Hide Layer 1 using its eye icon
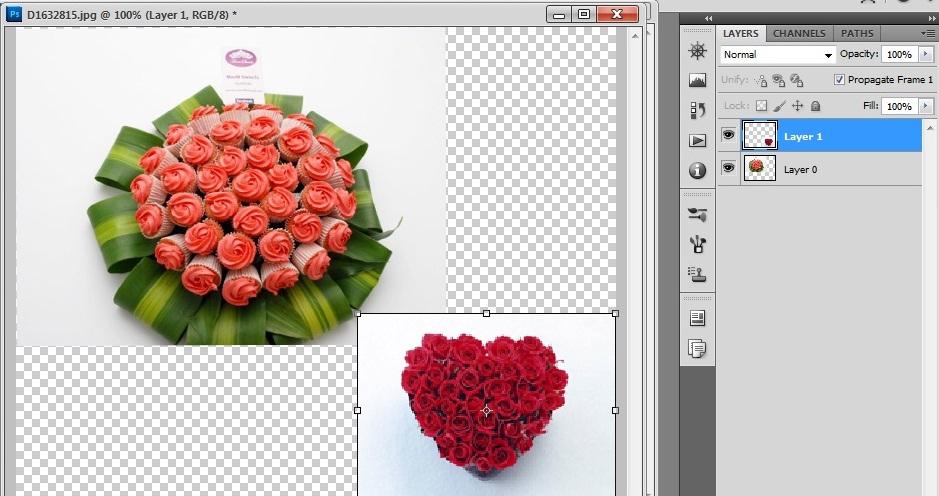Image resolution: width=939 pixels, height=496 pixels. [728, 136]
